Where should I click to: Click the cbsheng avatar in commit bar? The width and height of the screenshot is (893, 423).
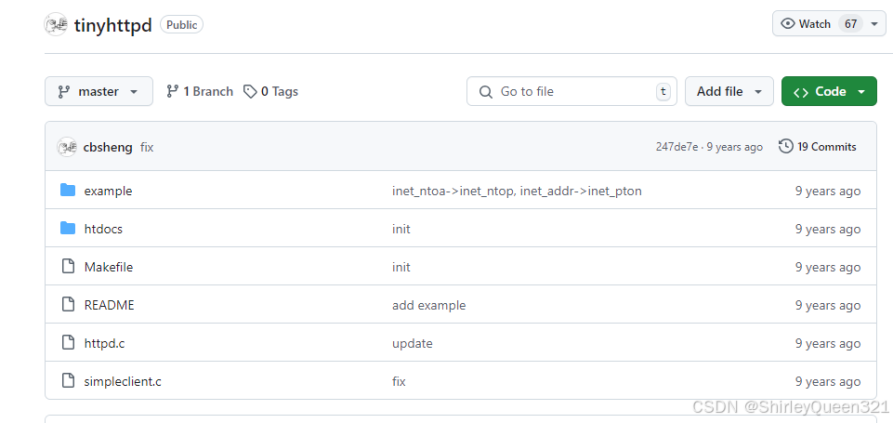[68, 147]
